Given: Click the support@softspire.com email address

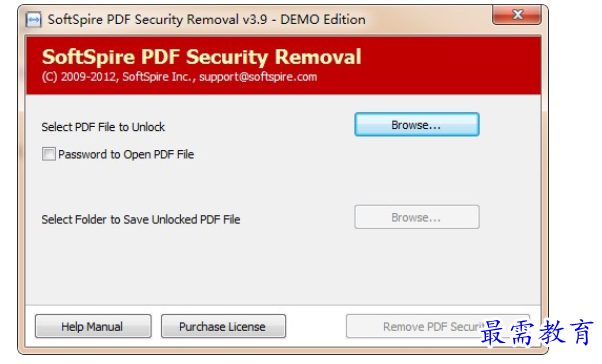Looking at the screenshot, I should [x=258, y=77].
